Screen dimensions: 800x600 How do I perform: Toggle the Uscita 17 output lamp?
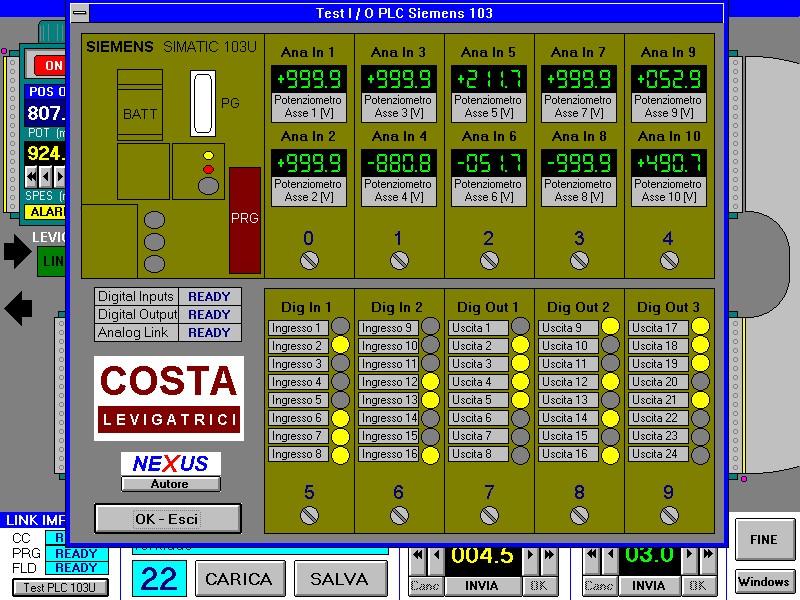[701, 327]
